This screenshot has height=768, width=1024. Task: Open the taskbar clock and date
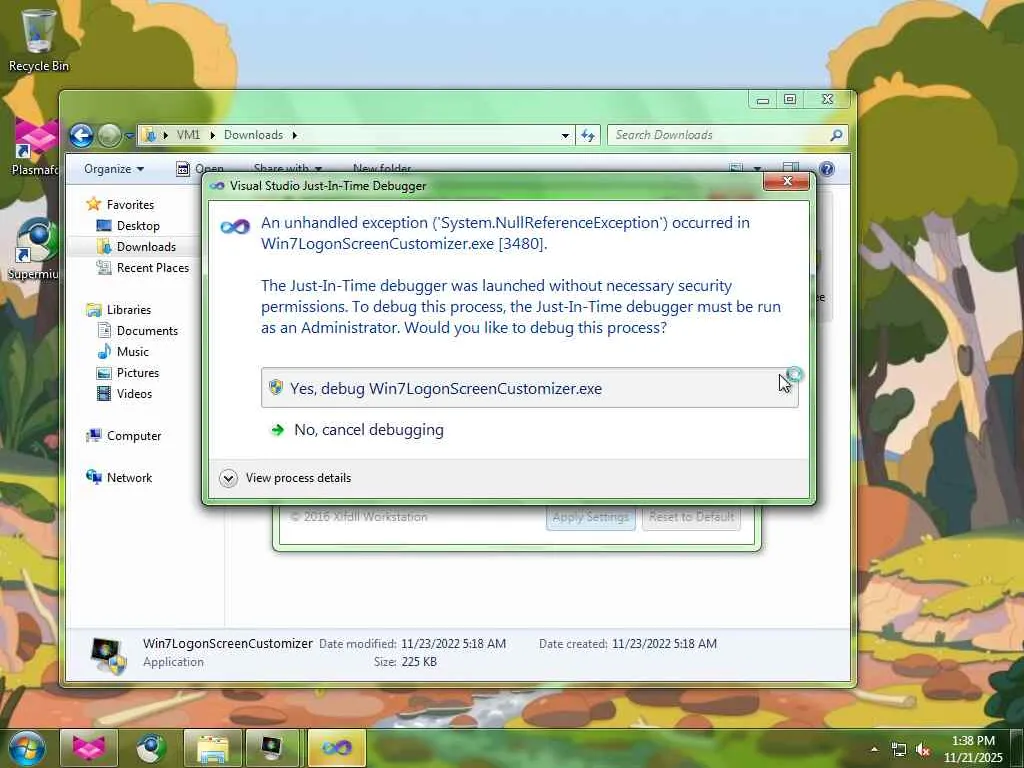pos(973,749)
